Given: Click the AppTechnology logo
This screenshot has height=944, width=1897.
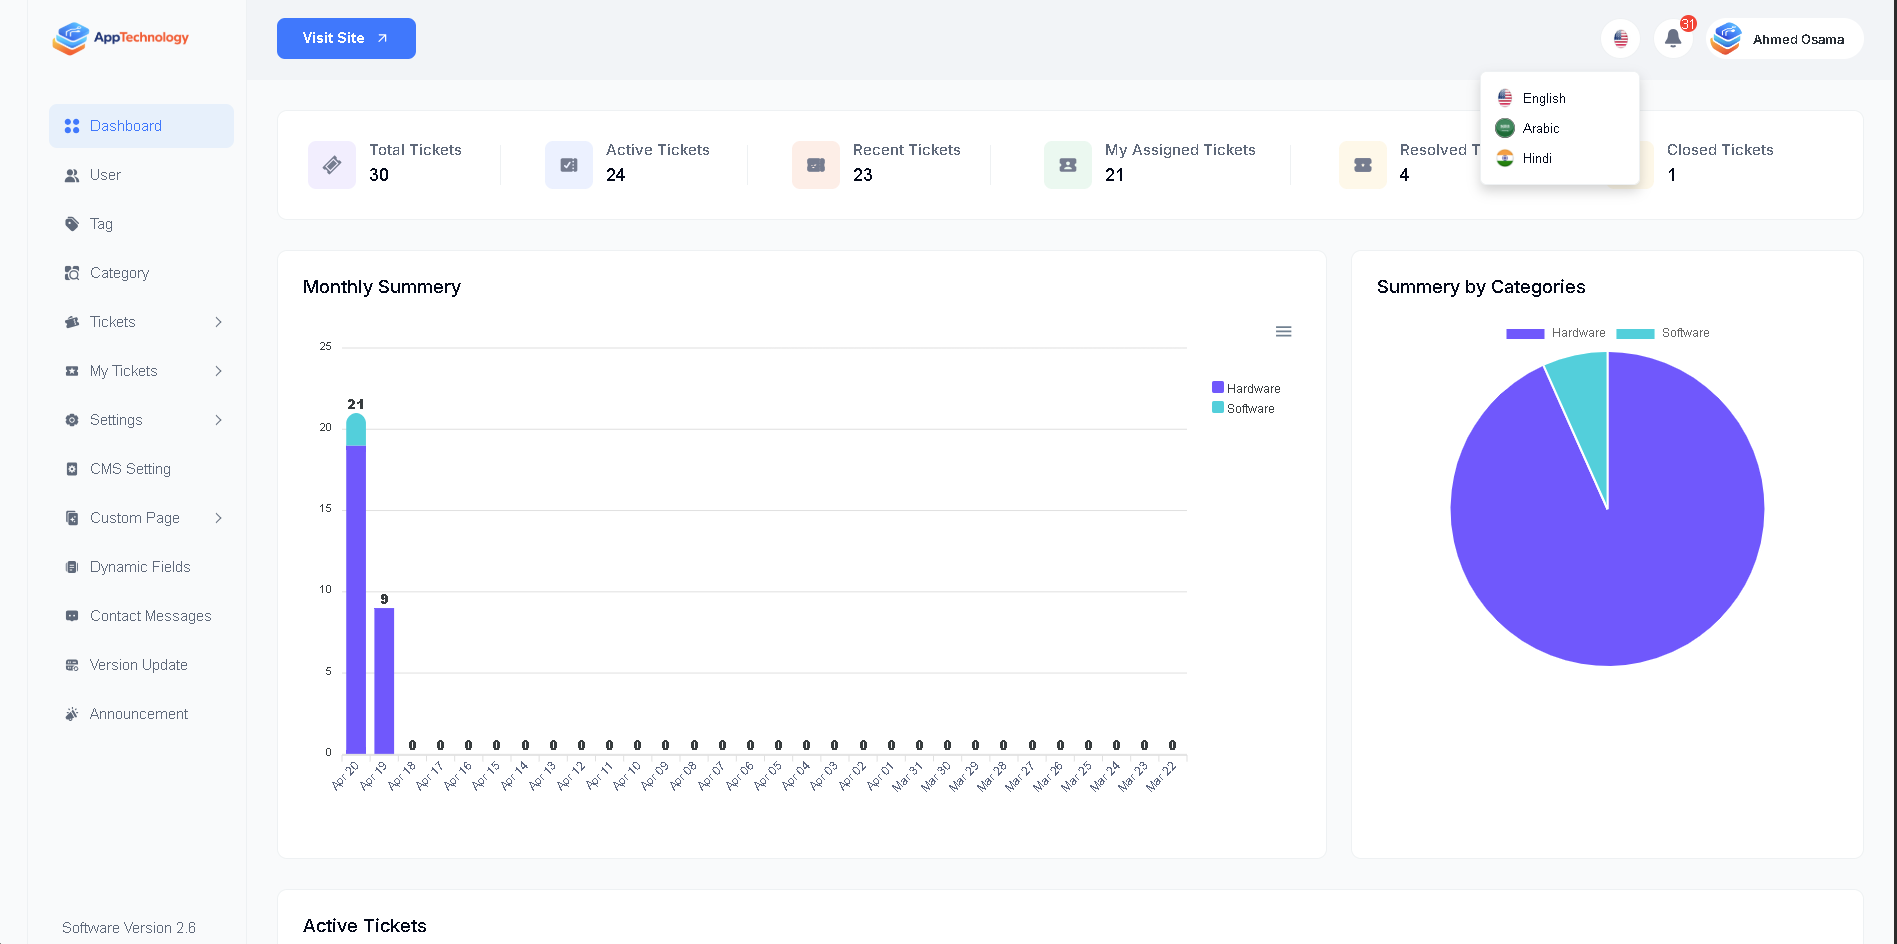Looking at the screenshot, I should pos(121,38).
